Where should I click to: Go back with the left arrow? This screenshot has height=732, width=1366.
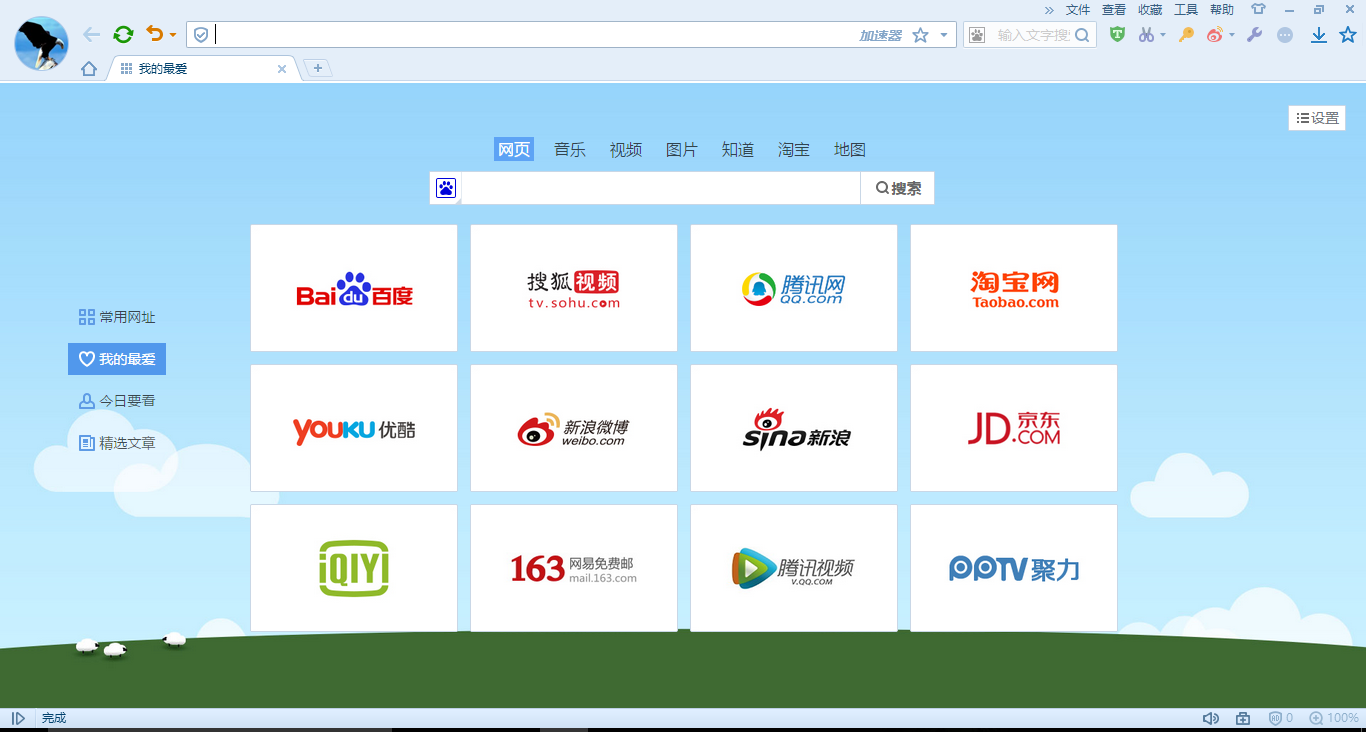tap(92, 35)
